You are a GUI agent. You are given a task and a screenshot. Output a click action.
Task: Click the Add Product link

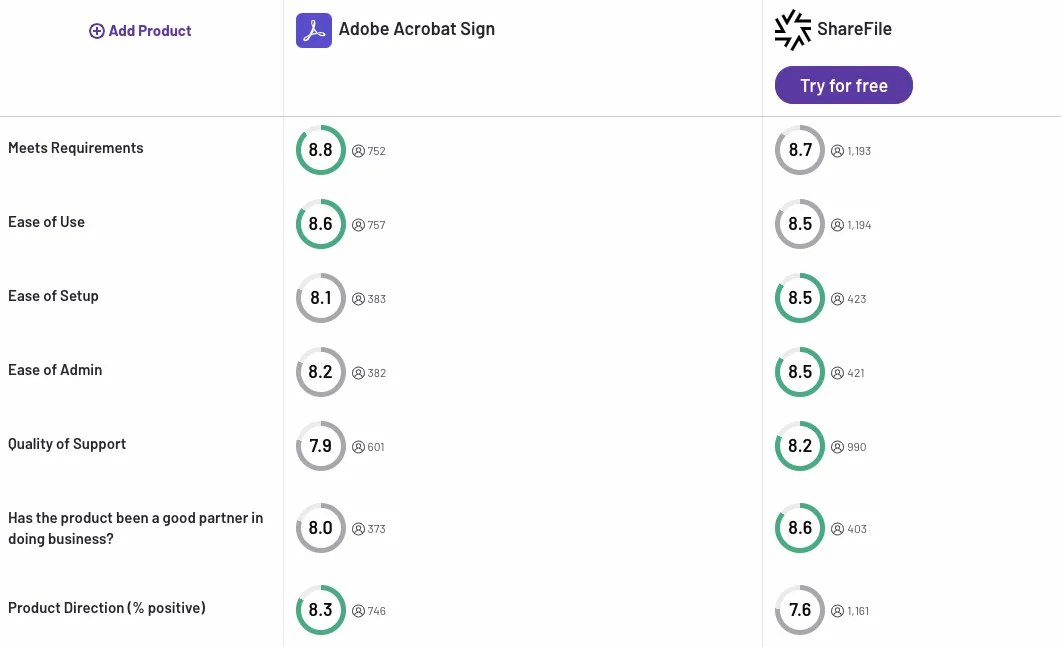(139, 31)
